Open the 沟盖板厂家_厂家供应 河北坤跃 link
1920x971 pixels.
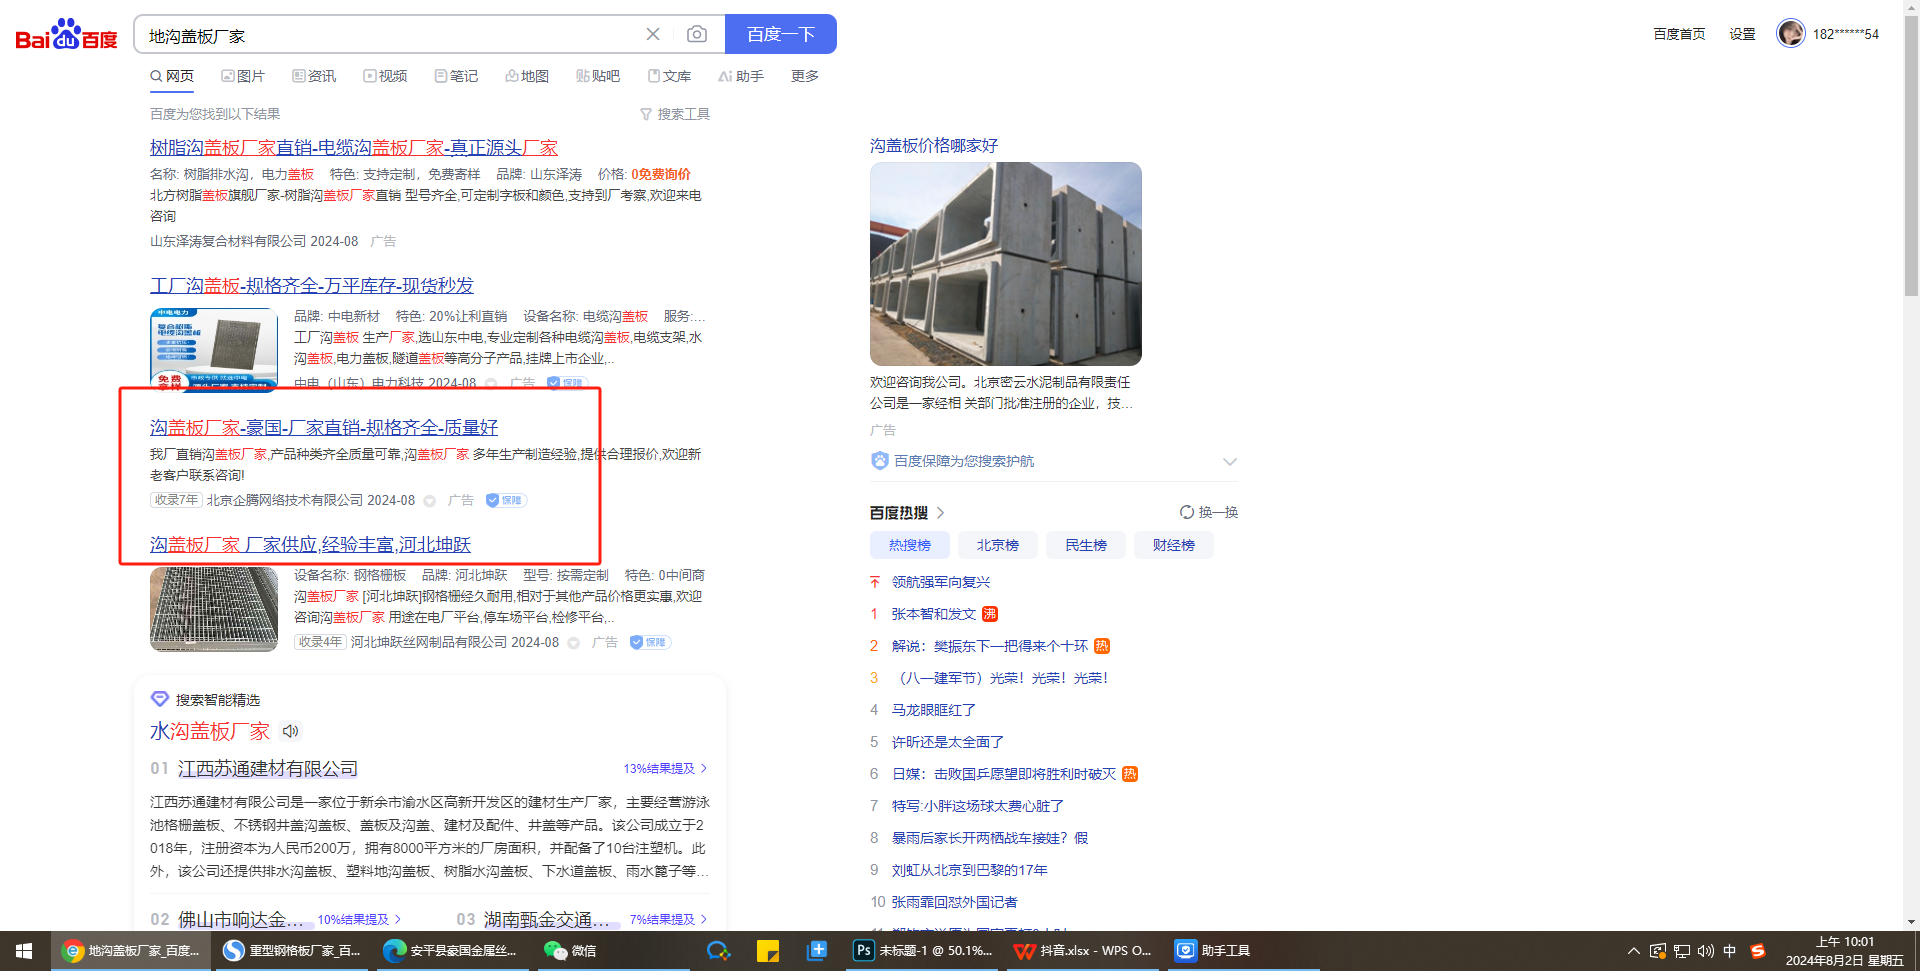click(310, 544)
